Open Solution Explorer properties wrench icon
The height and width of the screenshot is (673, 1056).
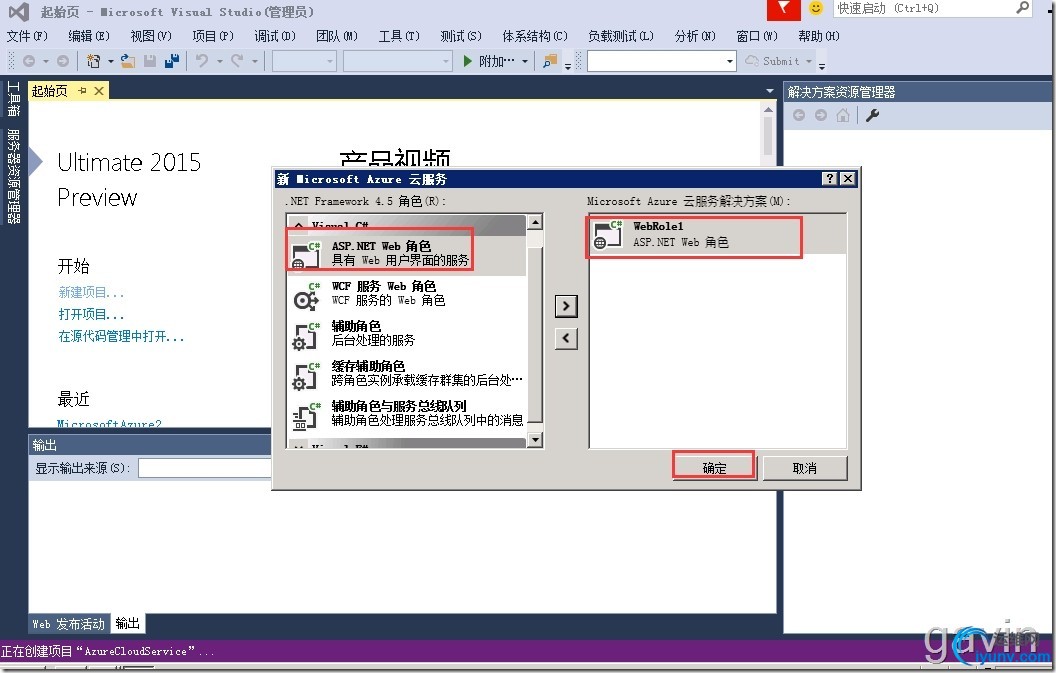(x=873, y=115)
